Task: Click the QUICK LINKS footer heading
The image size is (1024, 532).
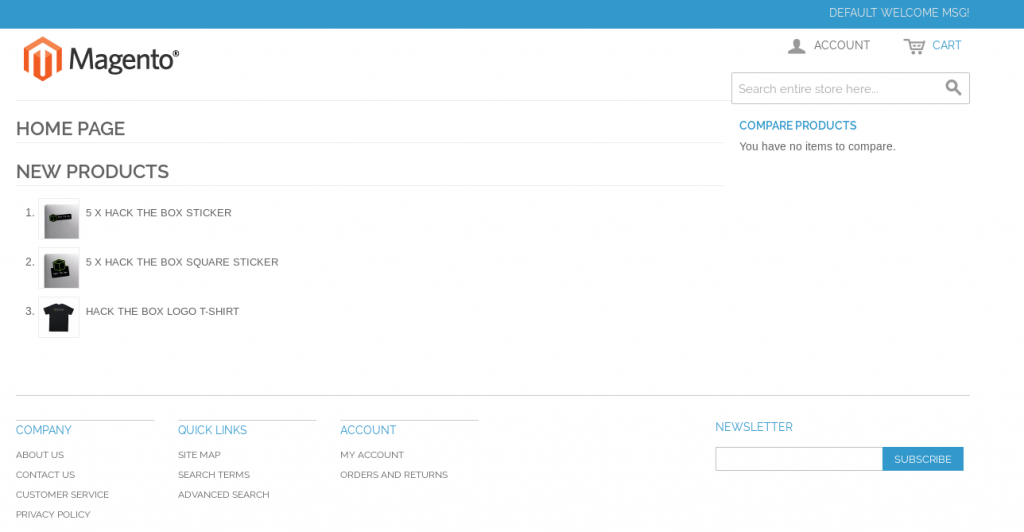Action: pos(212,430)
